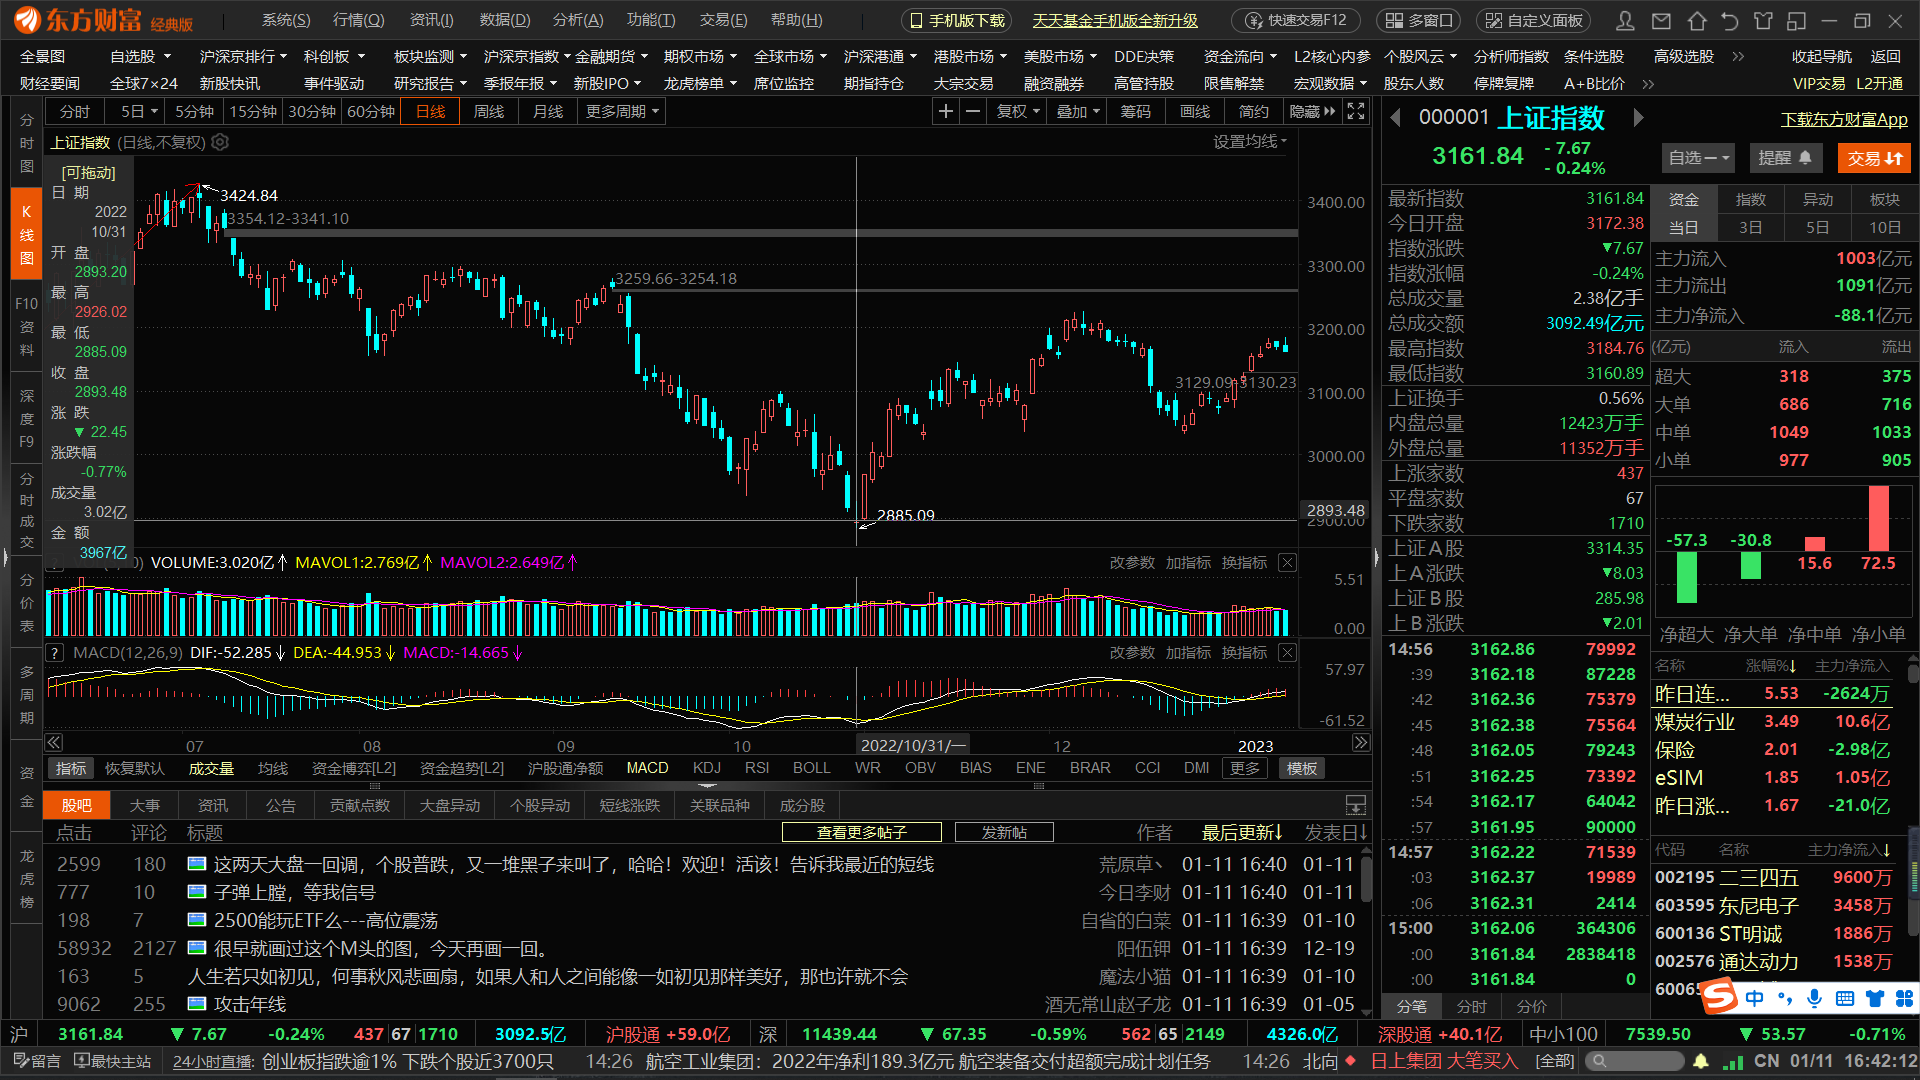Open the 自选 watchlist dropdown
This screenshot has height=1080, width=1920.
[x=1698, y=158]
